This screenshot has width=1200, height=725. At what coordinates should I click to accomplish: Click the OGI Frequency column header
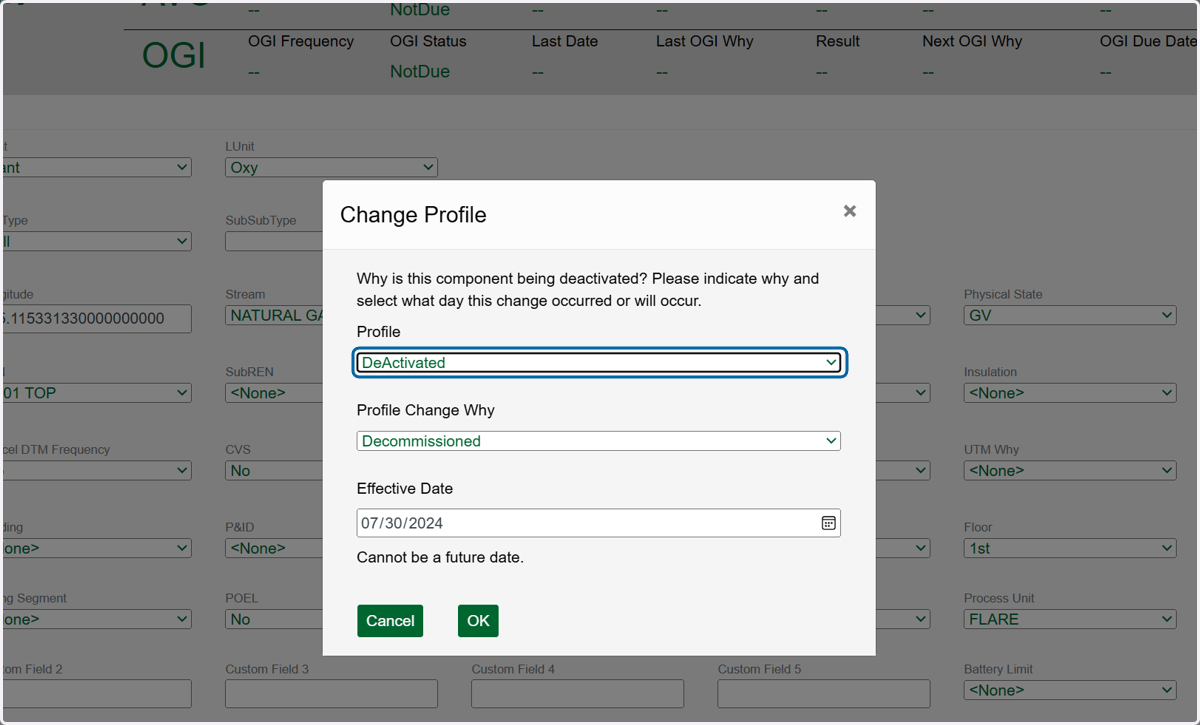[301, 41]
